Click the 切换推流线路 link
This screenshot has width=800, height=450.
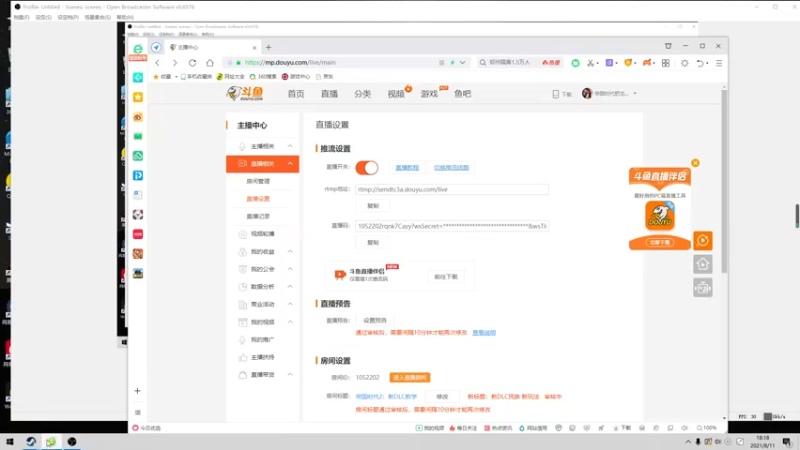pyautogui.click(x=451, y=167)
